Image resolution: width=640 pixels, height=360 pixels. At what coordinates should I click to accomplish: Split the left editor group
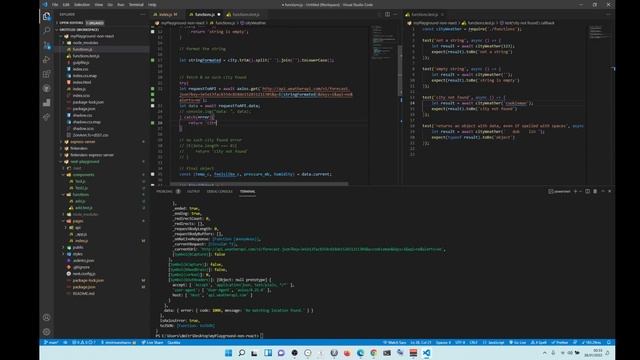(387, 14)
